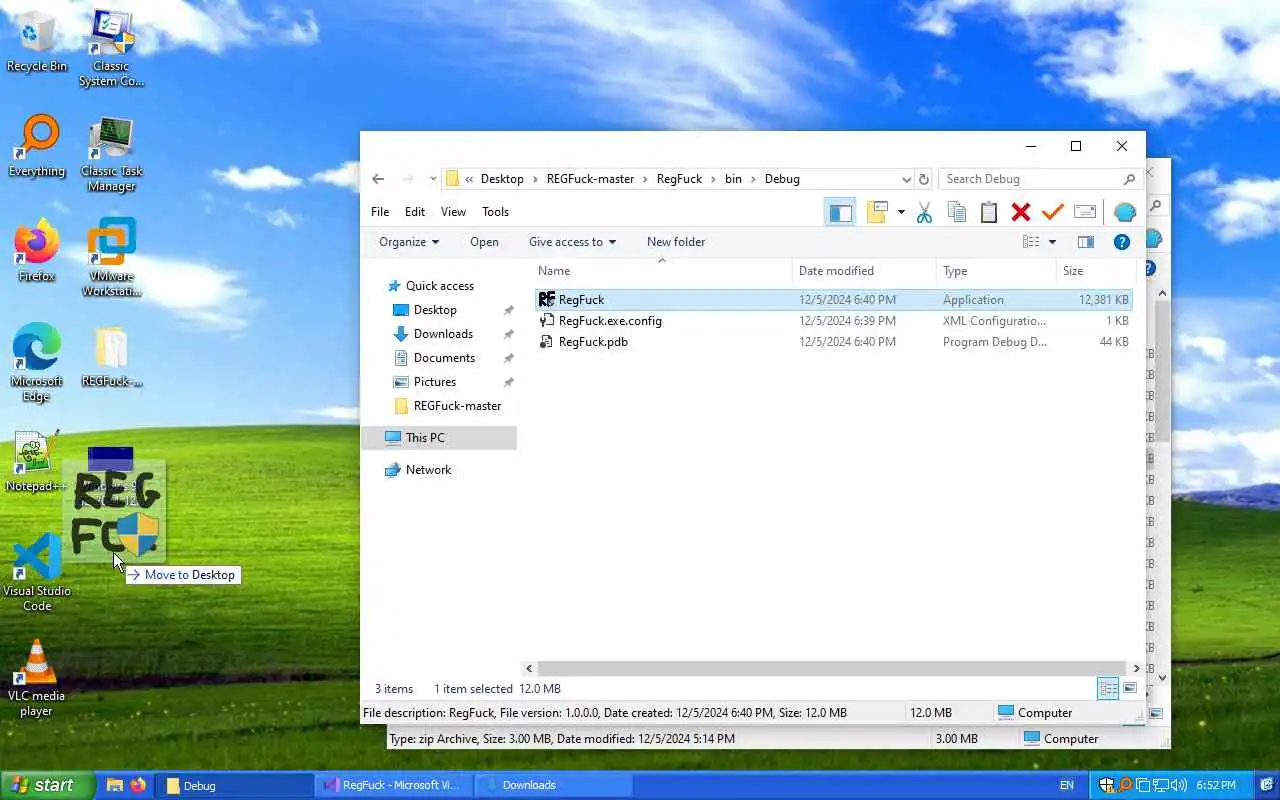Click the Paste clipboard icon

click(x=989, y=212)
